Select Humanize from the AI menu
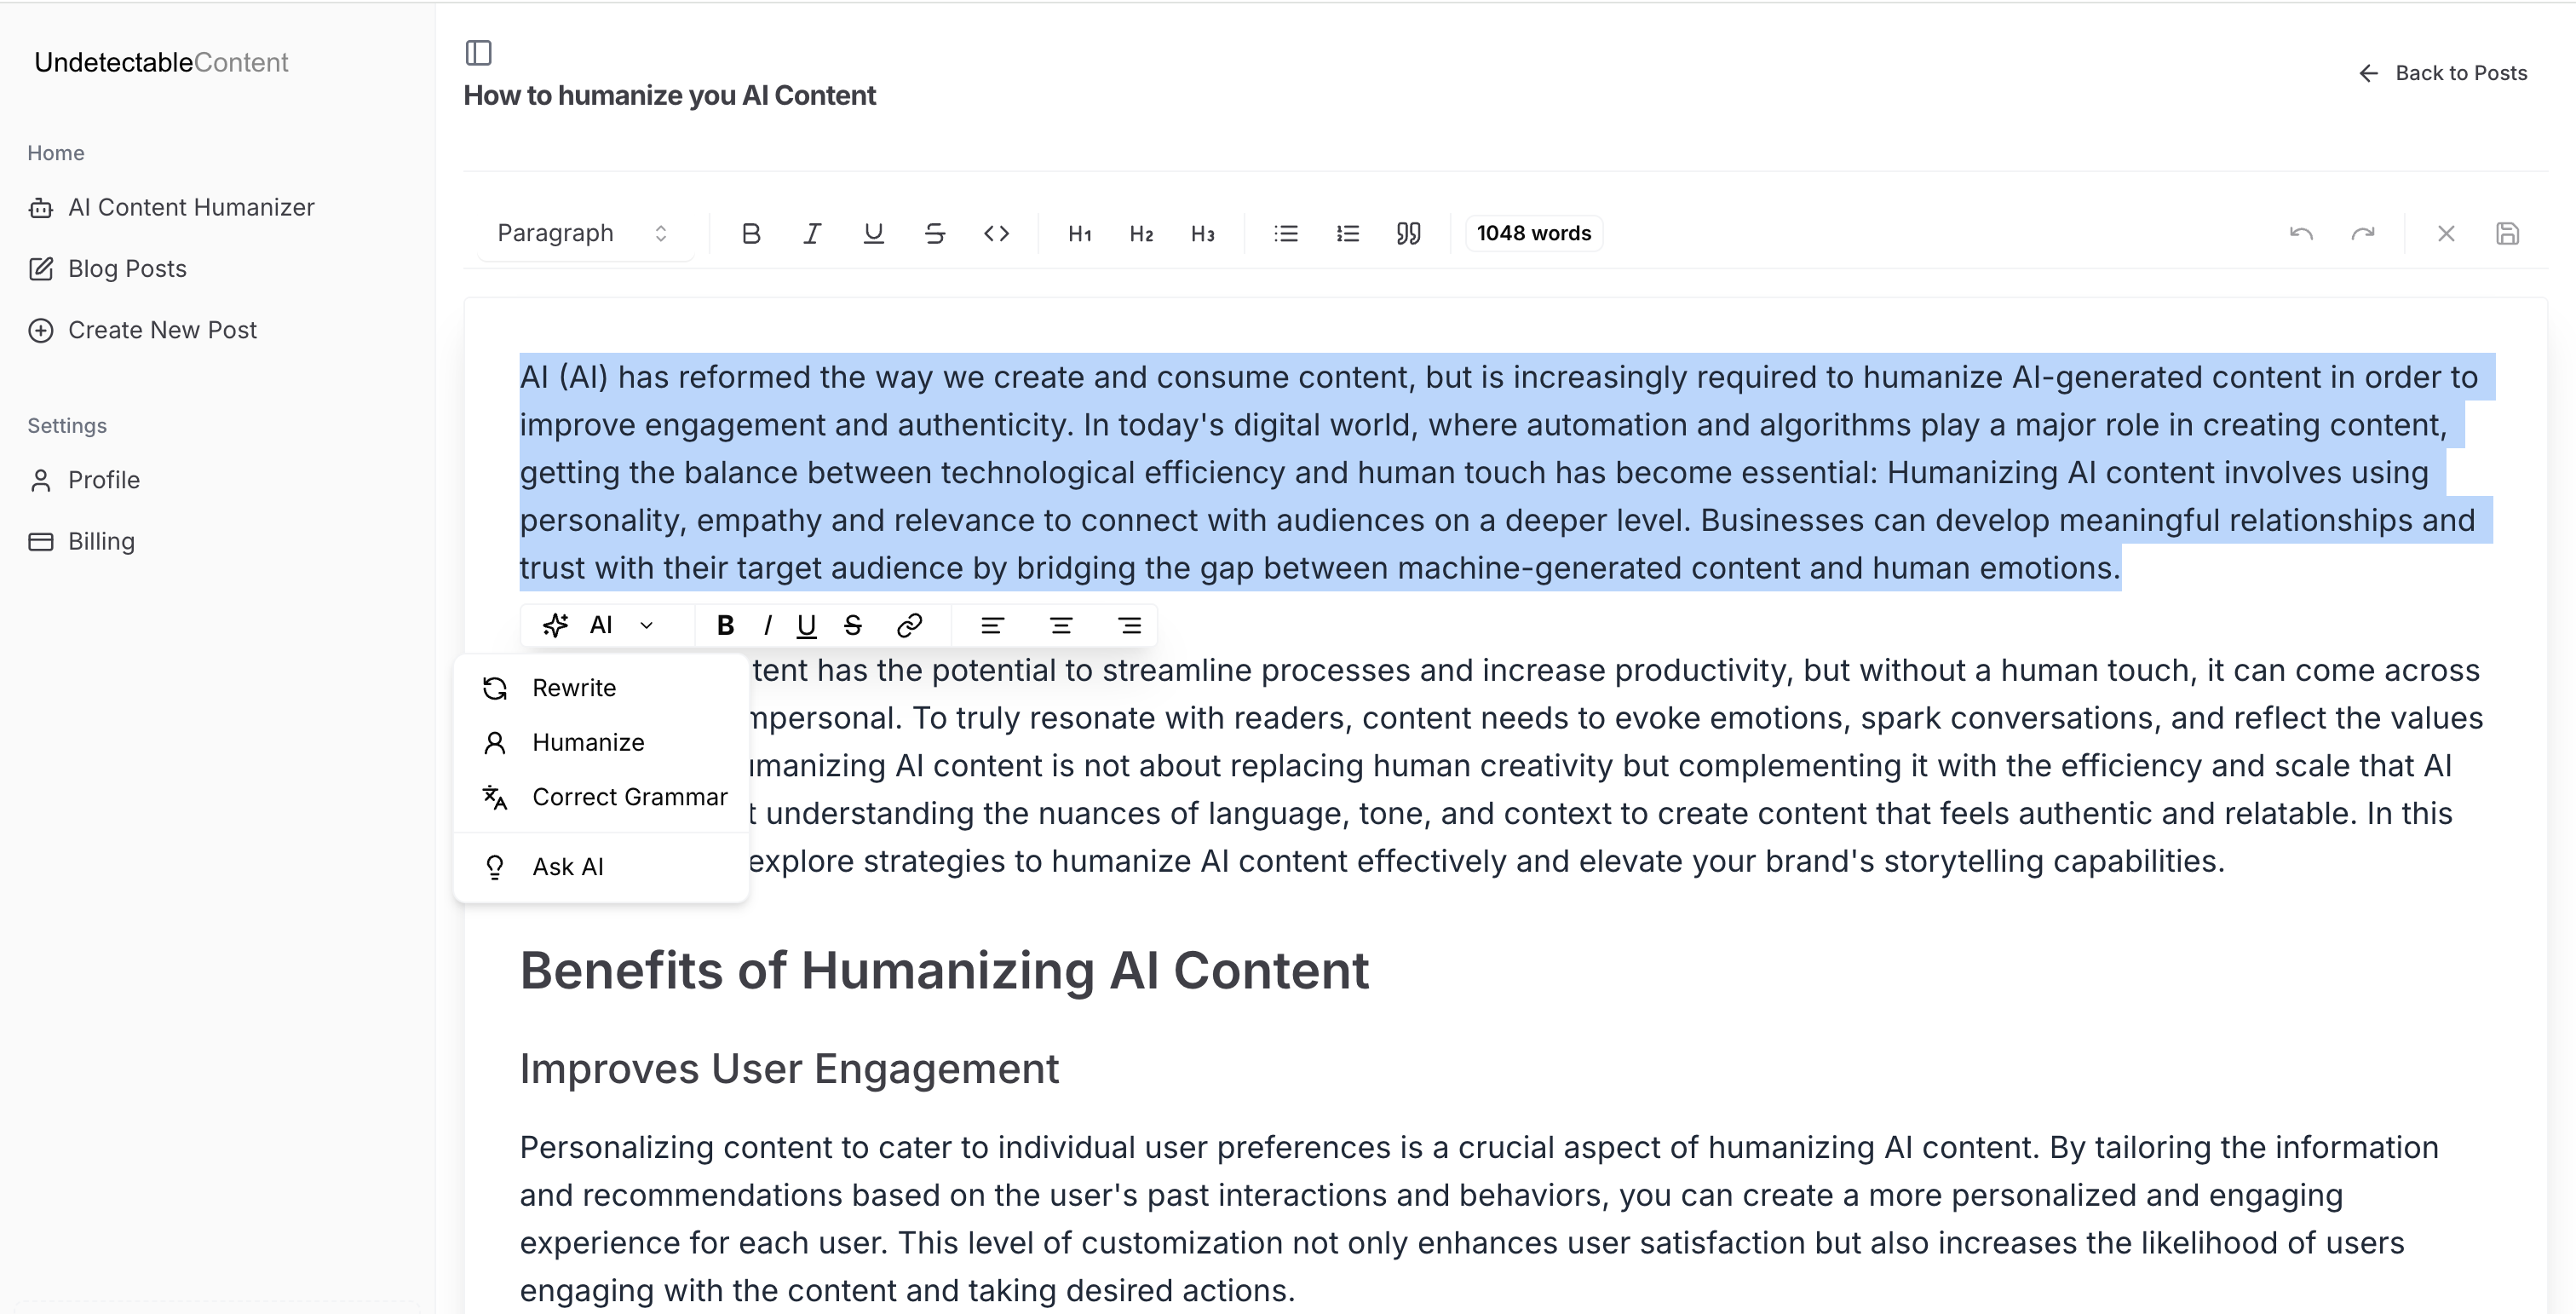The height and width of the screenshot is (1314, 2576). point(588,742)
